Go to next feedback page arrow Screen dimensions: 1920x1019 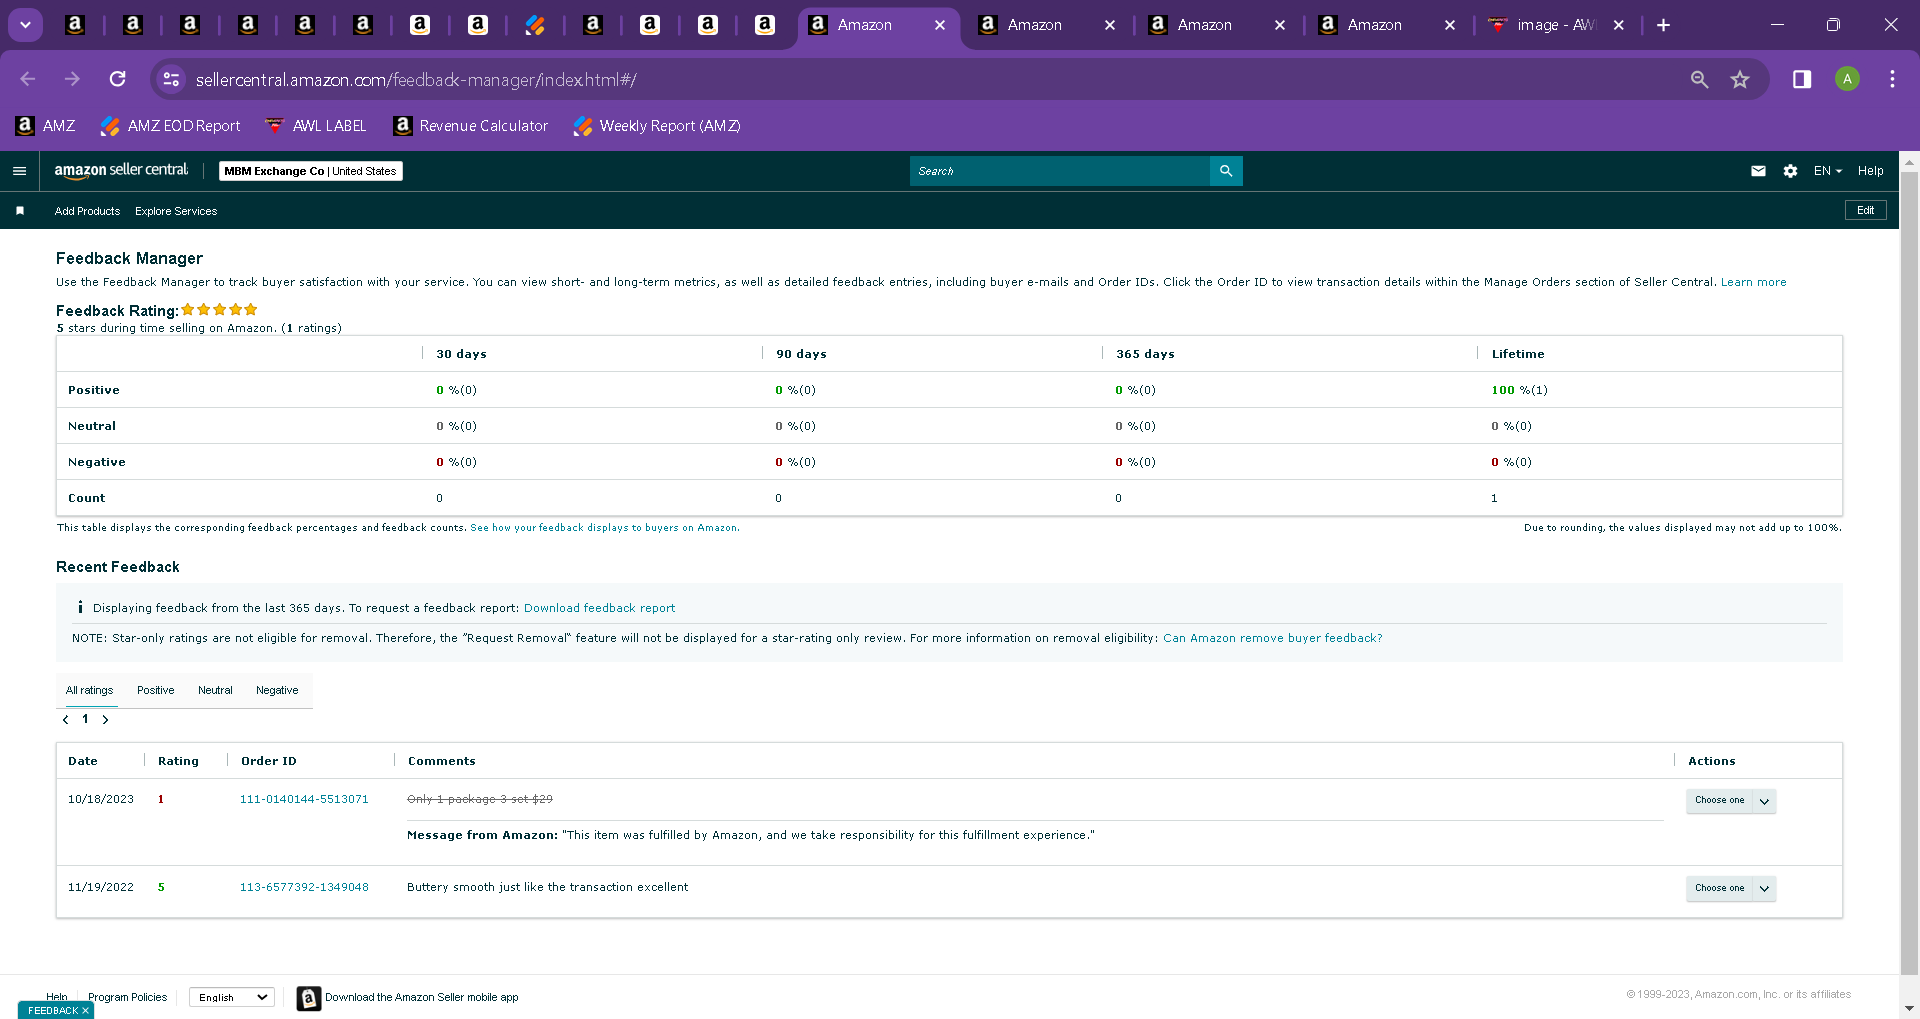105,720
